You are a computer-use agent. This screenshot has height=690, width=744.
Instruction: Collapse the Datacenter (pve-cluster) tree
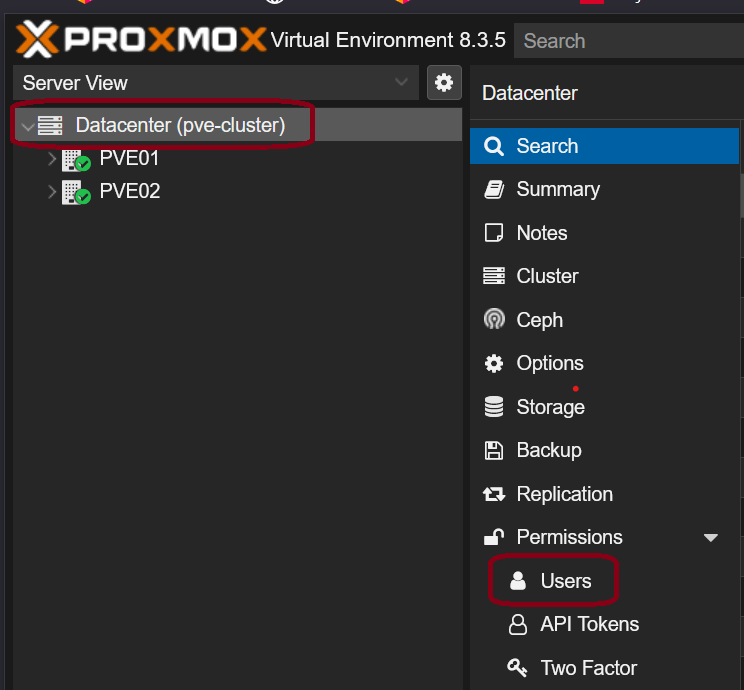tap(28, 126)
